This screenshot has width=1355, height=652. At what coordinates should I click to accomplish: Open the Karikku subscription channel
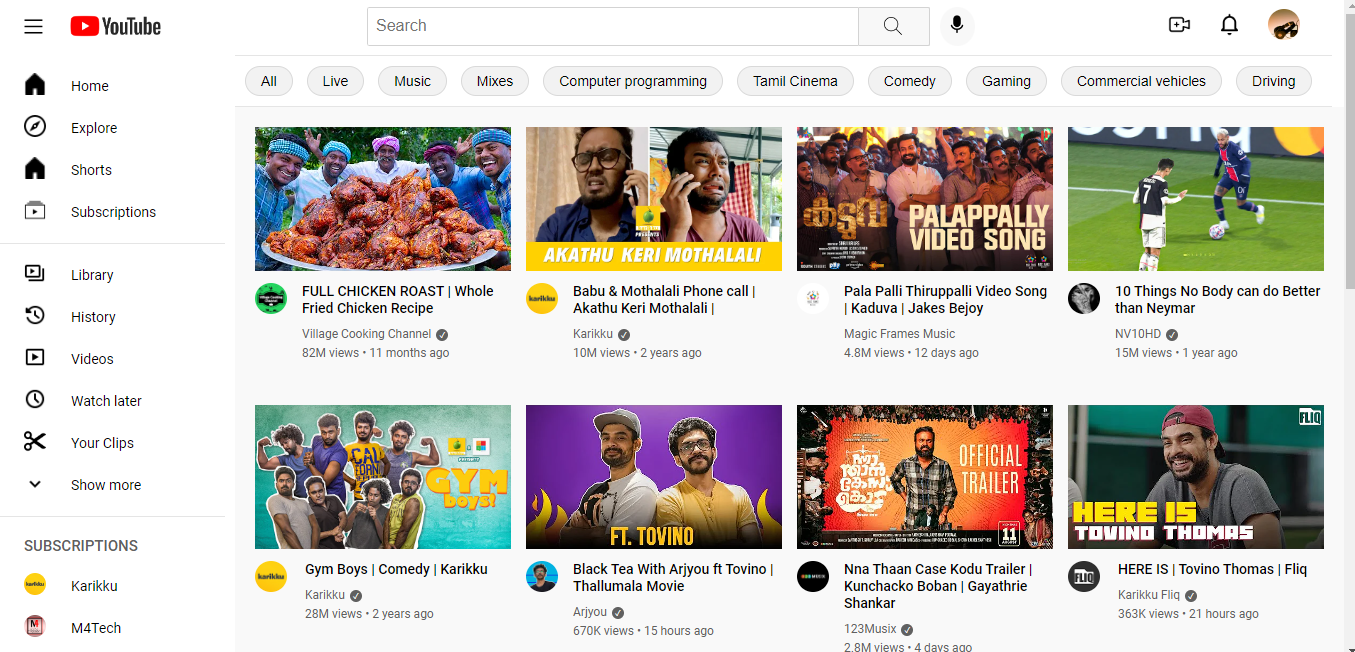coord(94,586)
